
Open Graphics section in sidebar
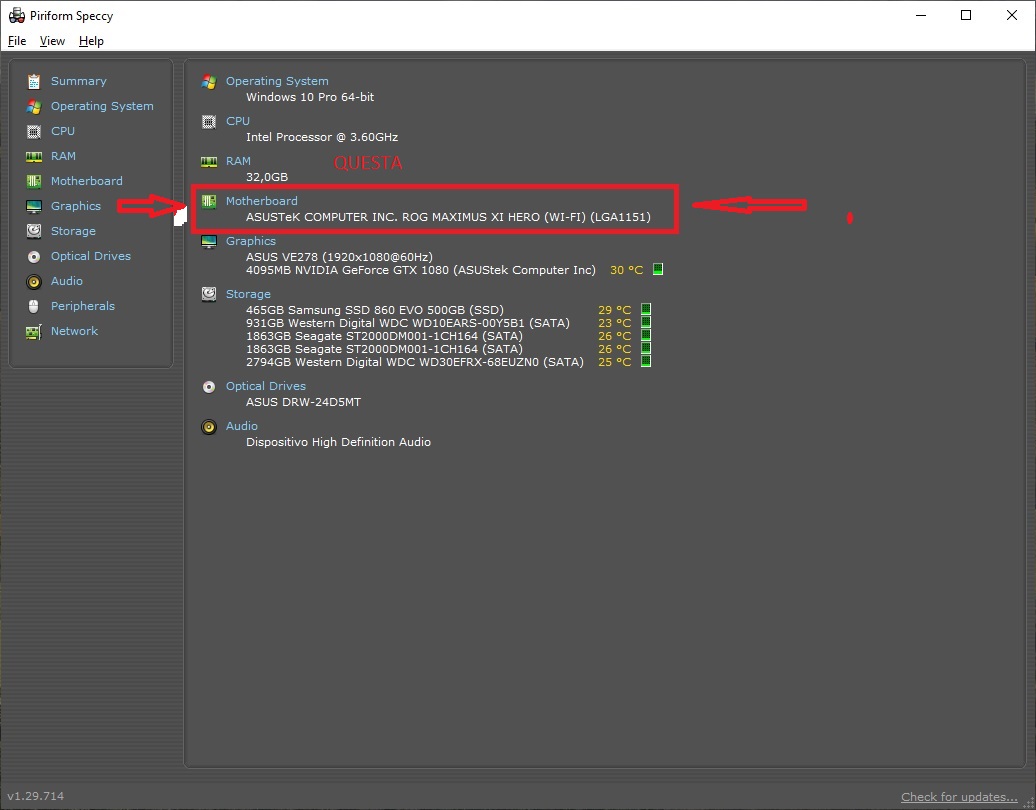pos(76,206)
